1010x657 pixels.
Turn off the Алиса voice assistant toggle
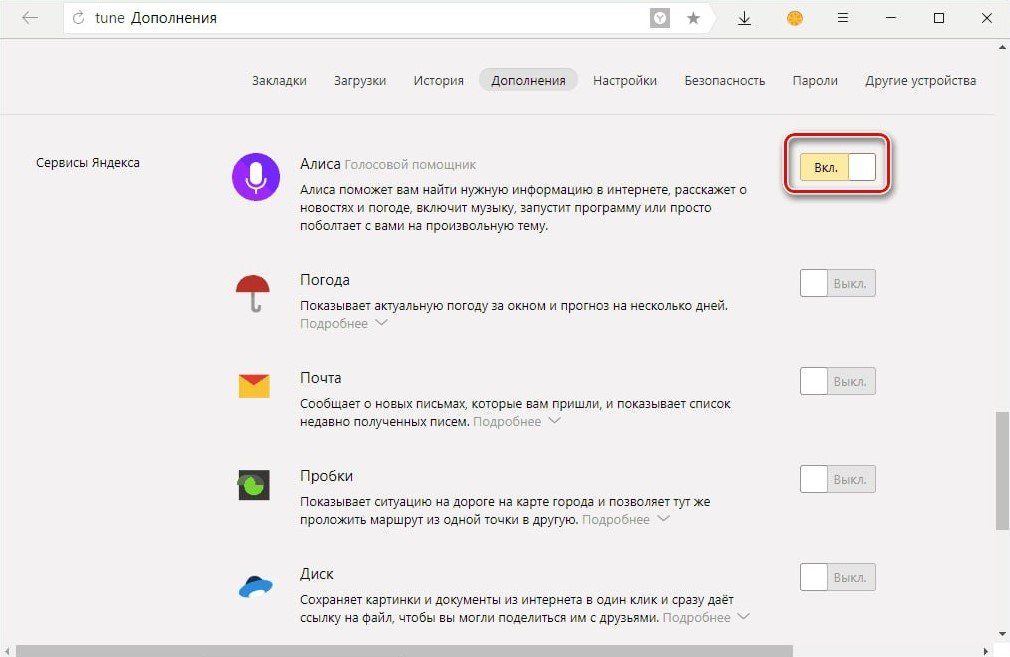[x=837, y=167]
